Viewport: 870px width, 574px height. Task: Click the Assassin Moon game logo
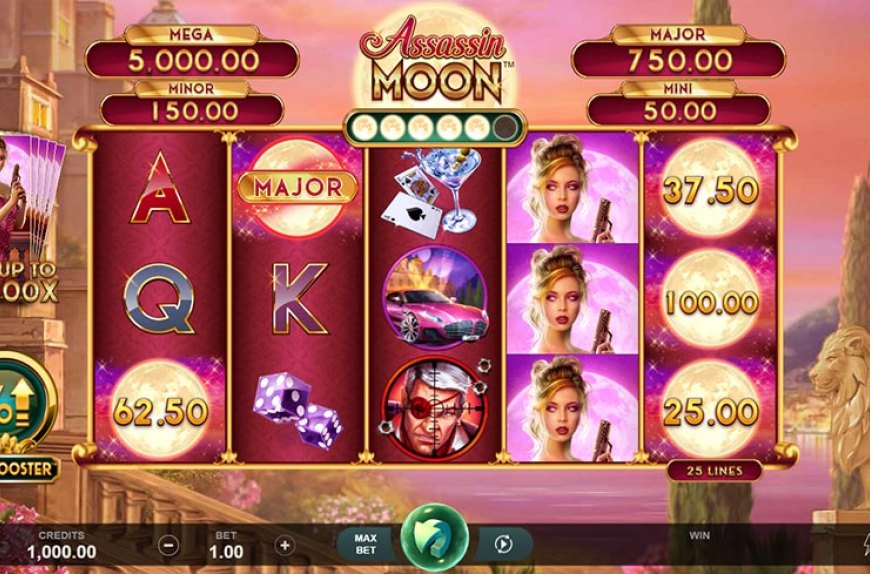435,60
